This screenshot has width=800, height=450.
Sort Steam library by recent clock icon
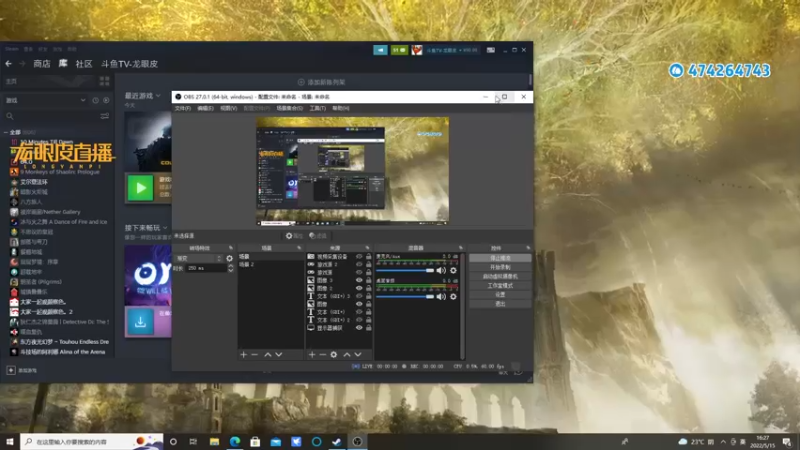pos(95,101)
